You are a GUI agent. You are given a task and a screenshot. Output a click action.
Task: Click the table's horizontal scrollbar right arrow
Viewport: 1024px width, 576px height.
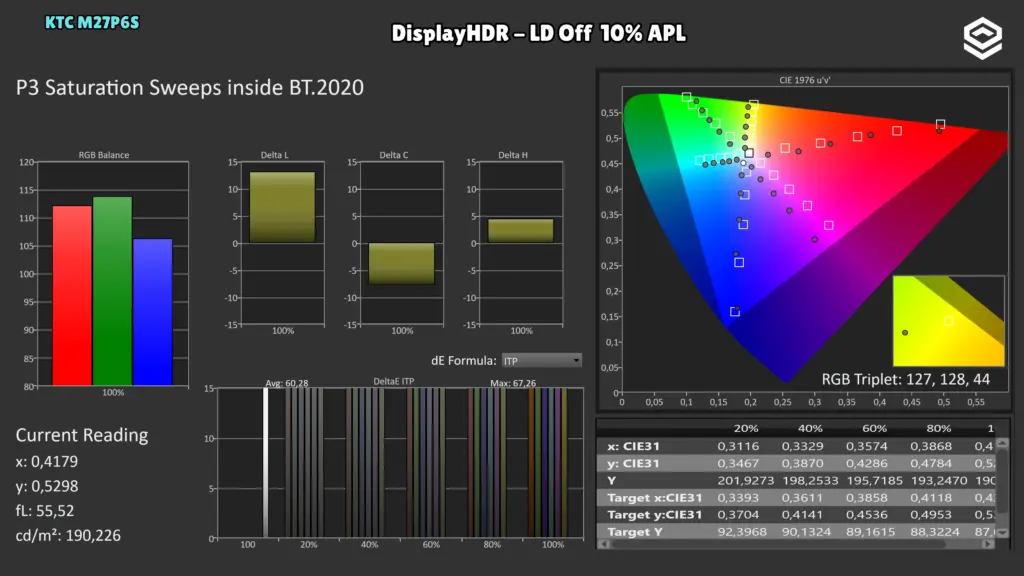click(x=989, y=544)
